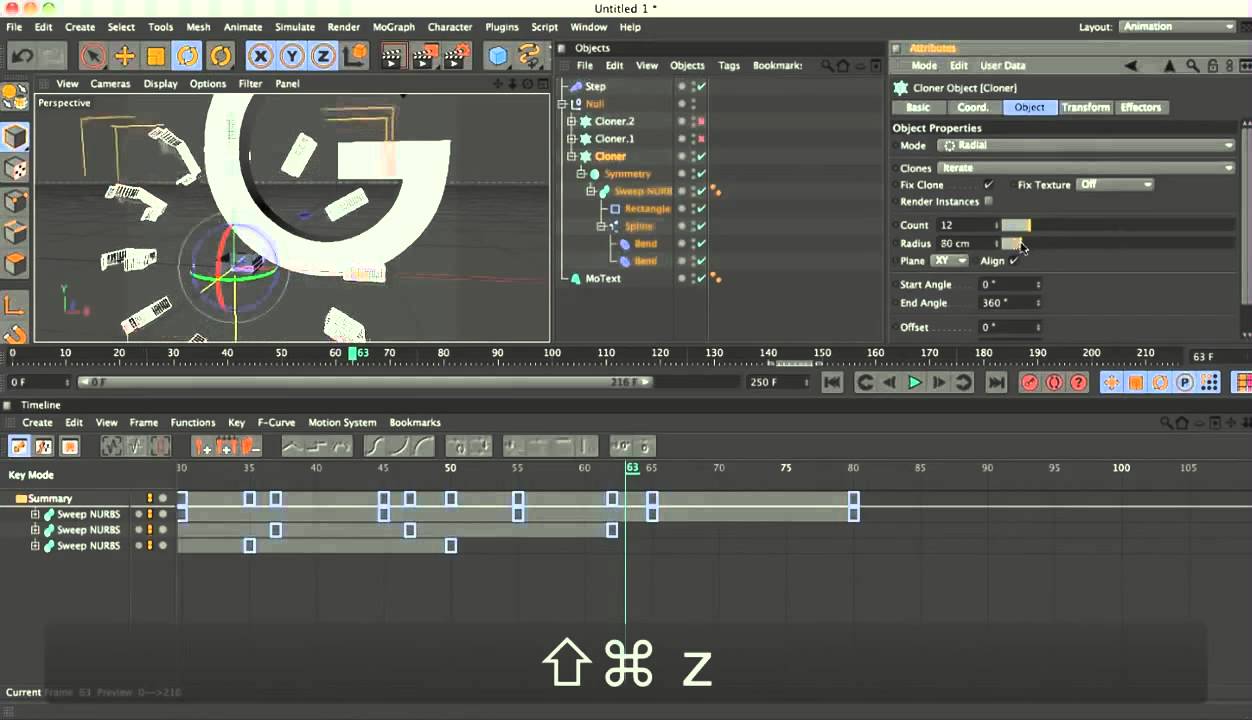Select the Move tool cross icon

coord(125,56)
